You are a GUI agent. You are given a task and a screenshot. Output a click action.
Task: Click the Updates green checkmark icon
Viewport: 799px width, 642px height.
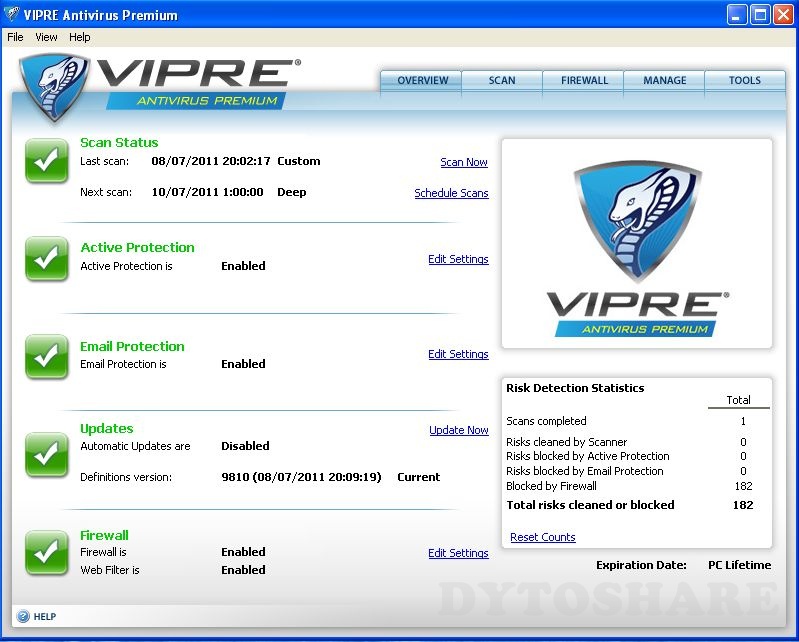coord(46,454)
